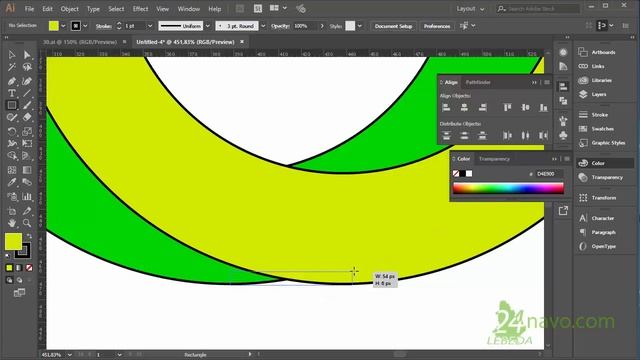
Task: Click Horizontal Align Left icon
Action: [x=446, y=107]
